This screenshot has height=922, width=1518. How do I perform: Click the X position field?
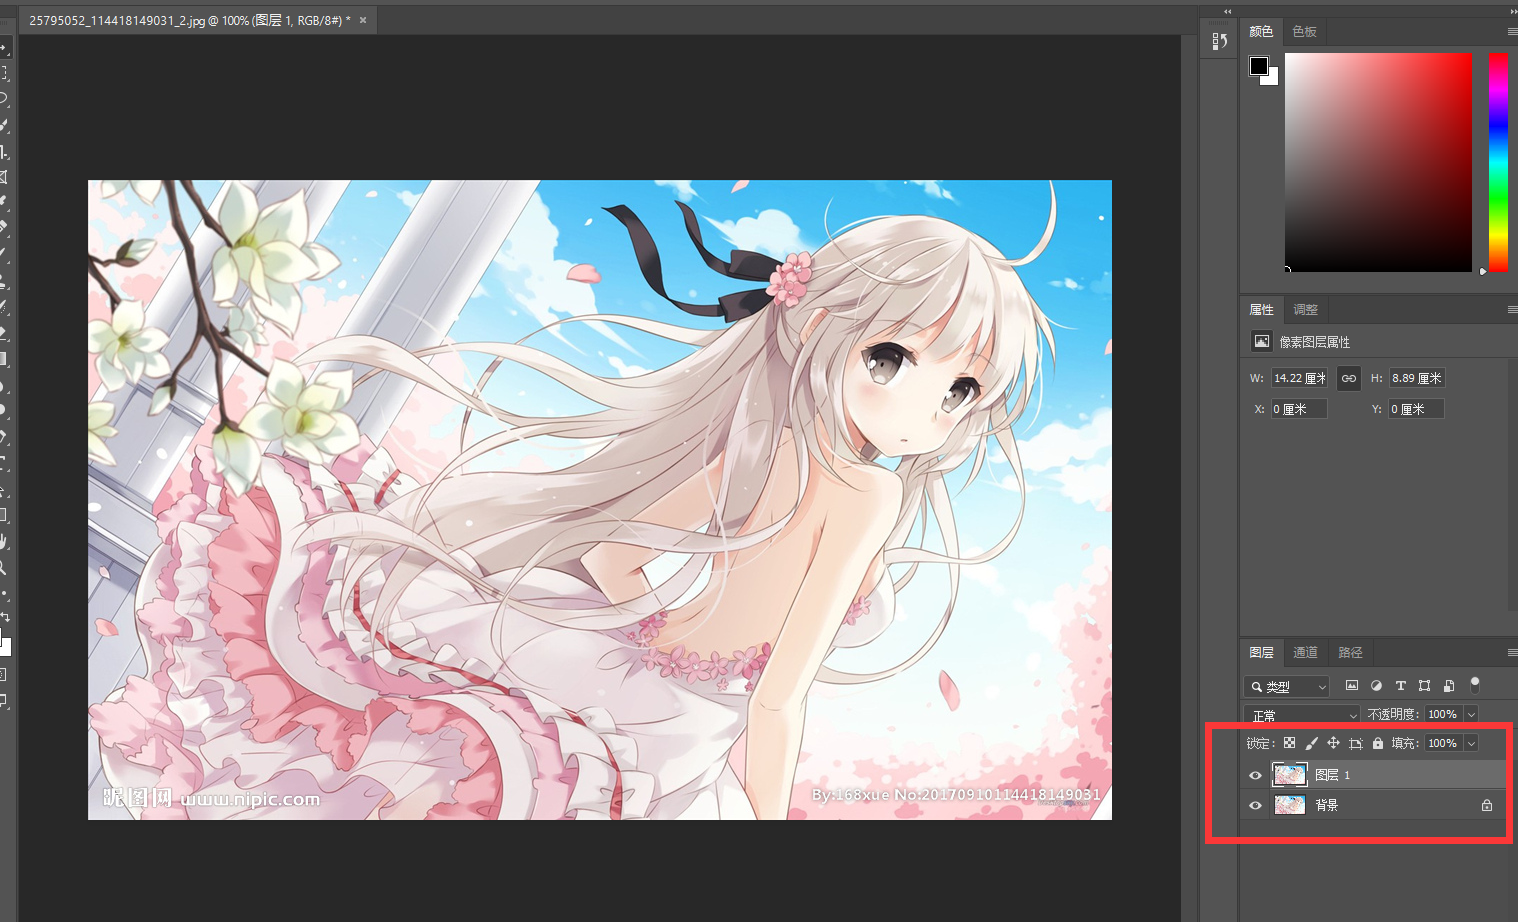(x=1299, y=409)
